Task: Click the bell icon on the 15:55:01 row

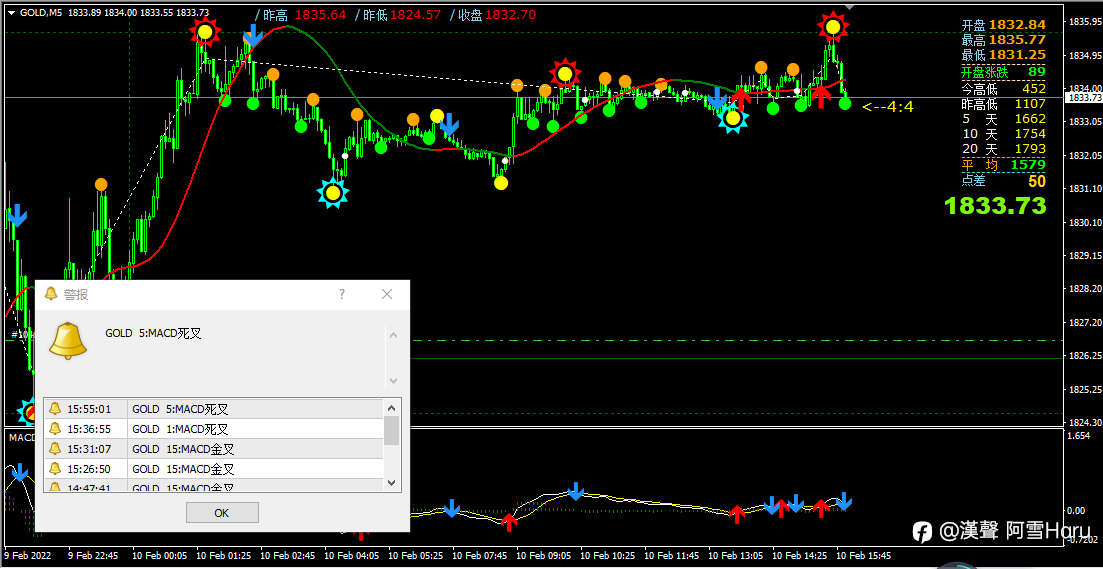Action: coord(56,409)
